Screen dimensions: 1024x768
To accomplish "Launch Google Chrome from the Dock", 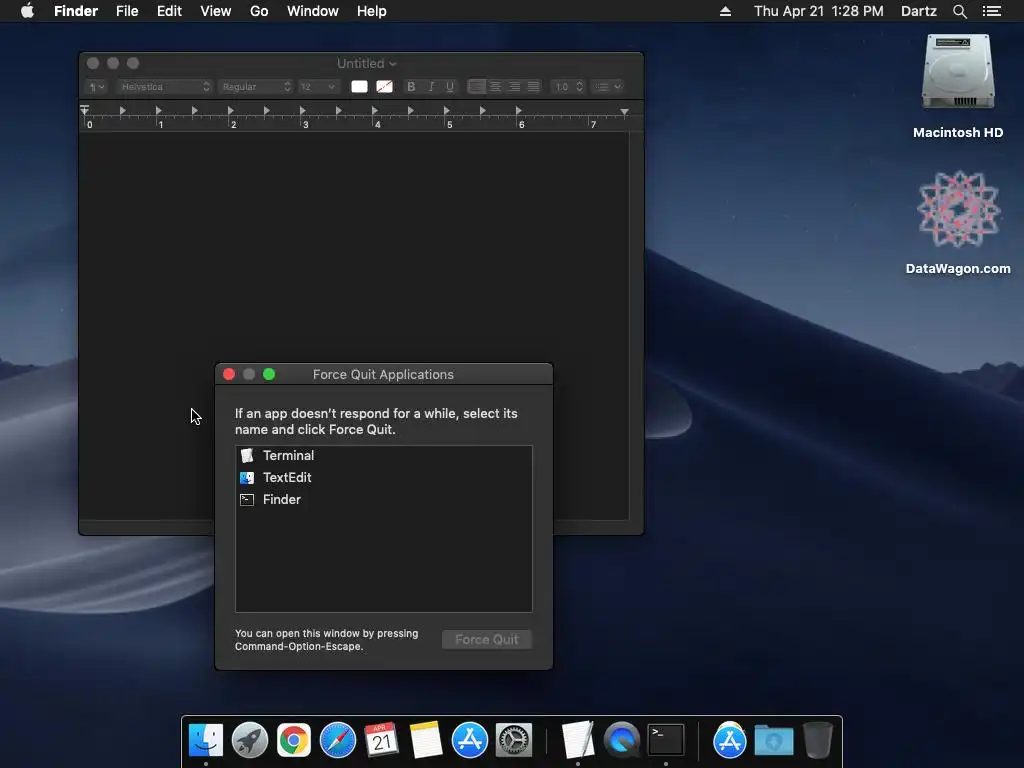I will click(x=294, y=741).
